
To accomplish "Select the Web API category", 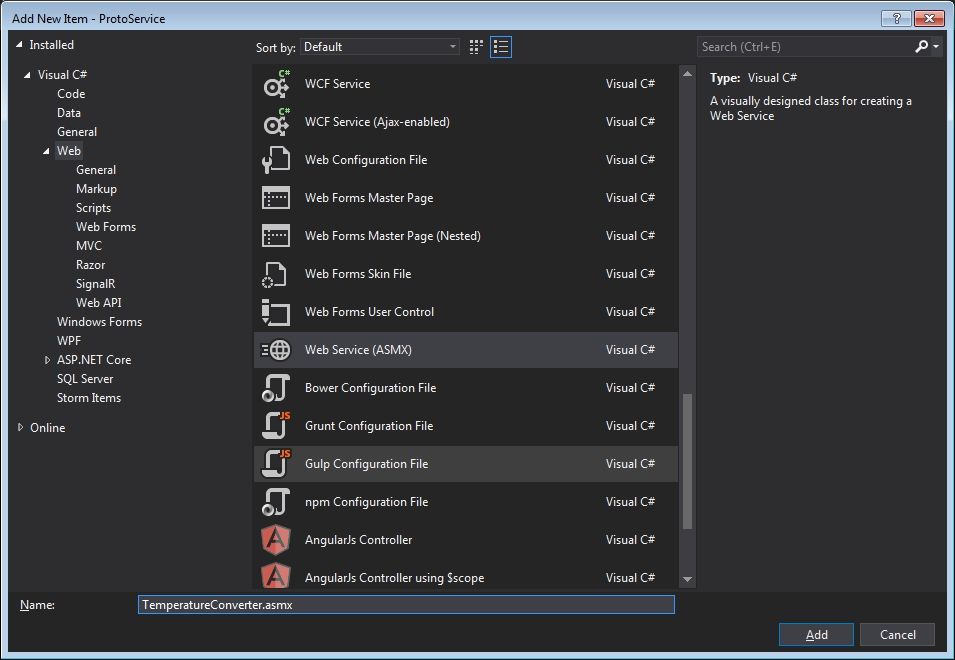I will [99, 303].
